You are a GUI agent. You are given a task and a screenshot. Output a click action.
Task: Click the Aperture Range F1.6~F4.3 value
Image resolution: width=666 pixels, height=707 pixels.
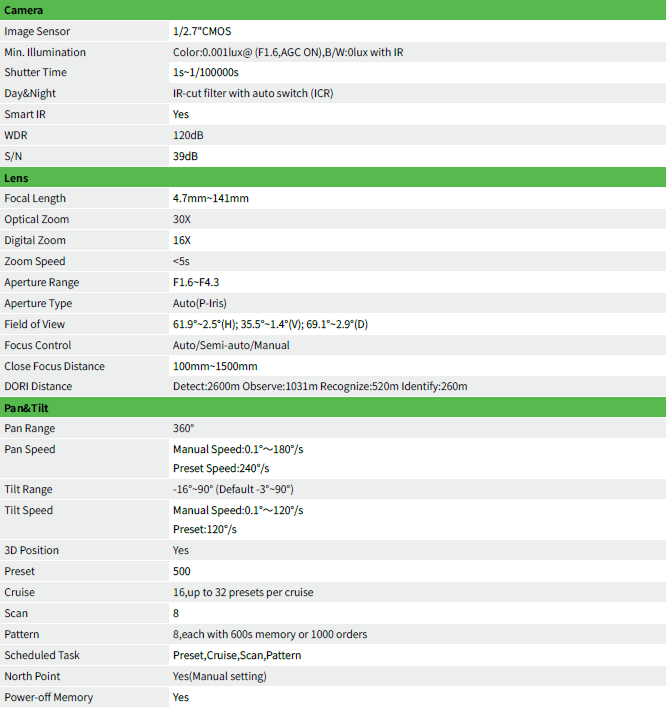196,282
